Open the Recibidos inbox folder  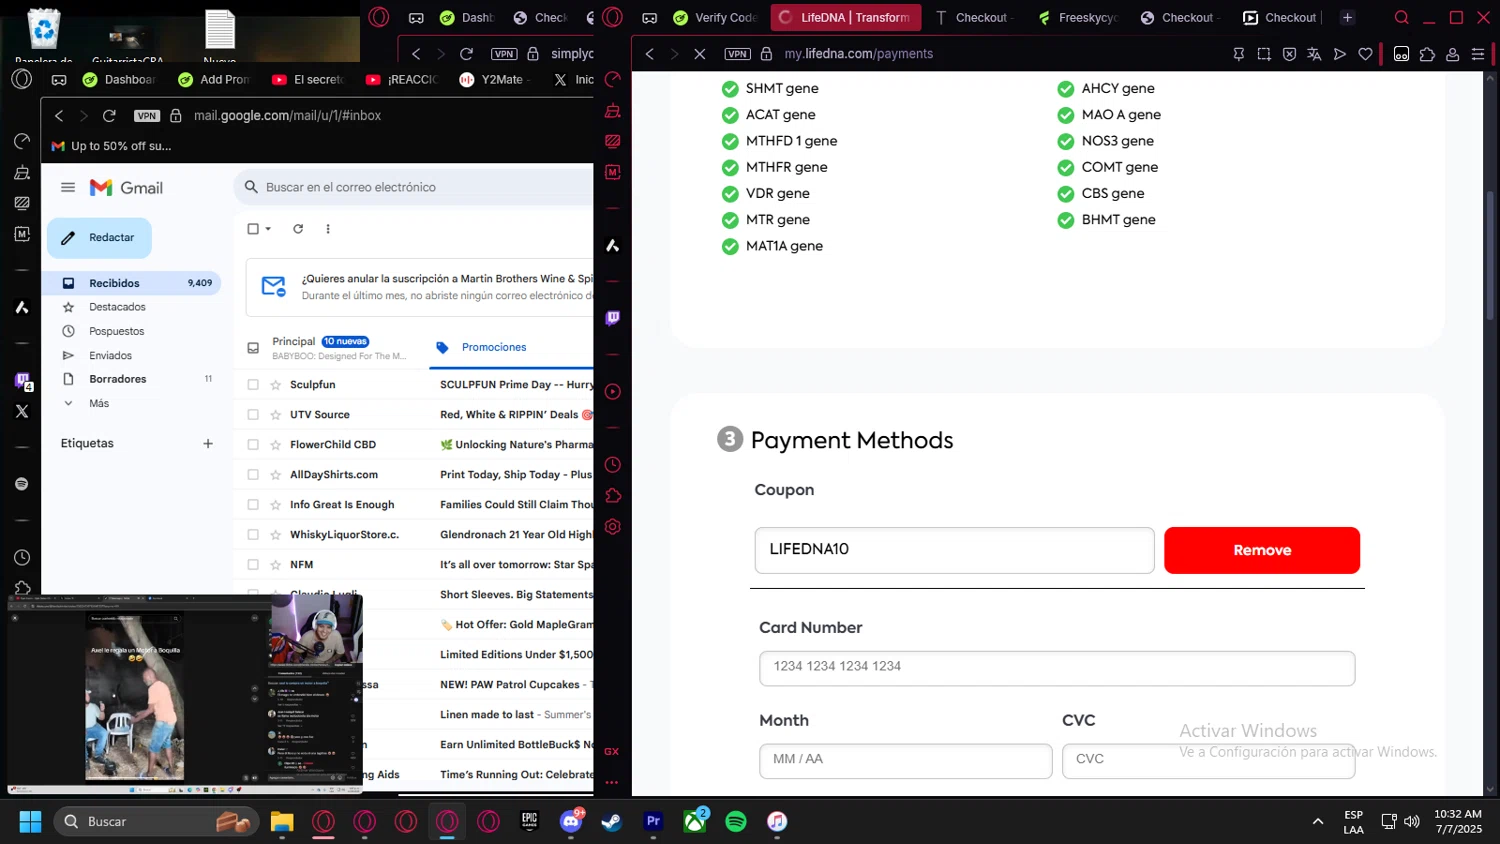(x=131, y=283)
